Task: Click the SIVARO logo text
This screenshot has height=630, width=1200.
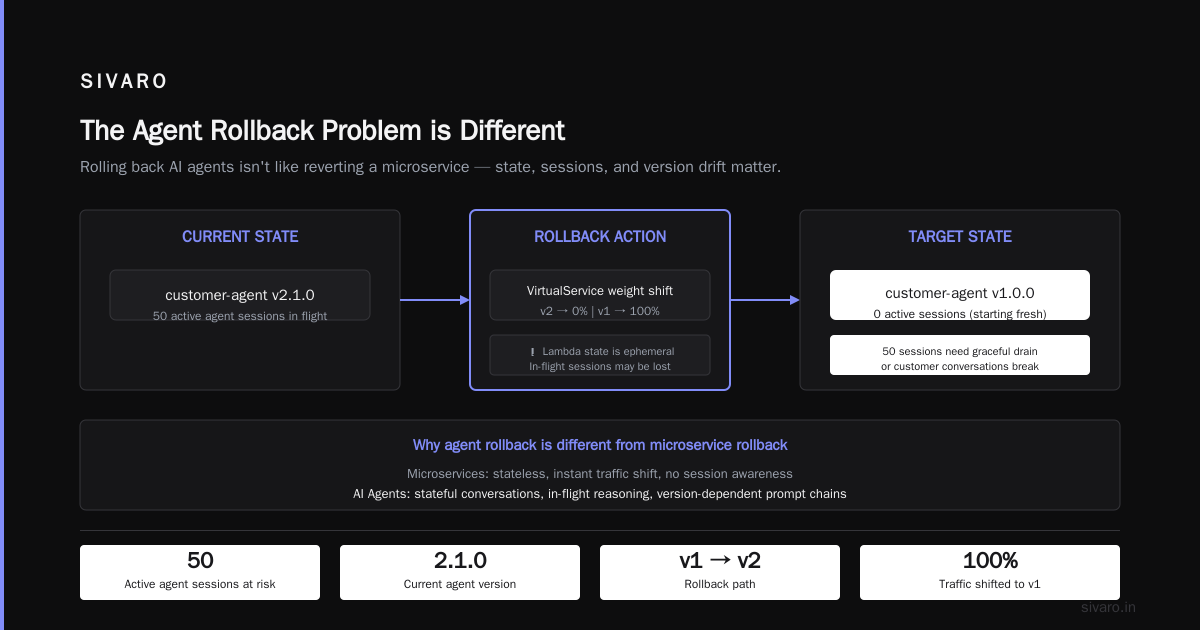Action: coord(124,82)
